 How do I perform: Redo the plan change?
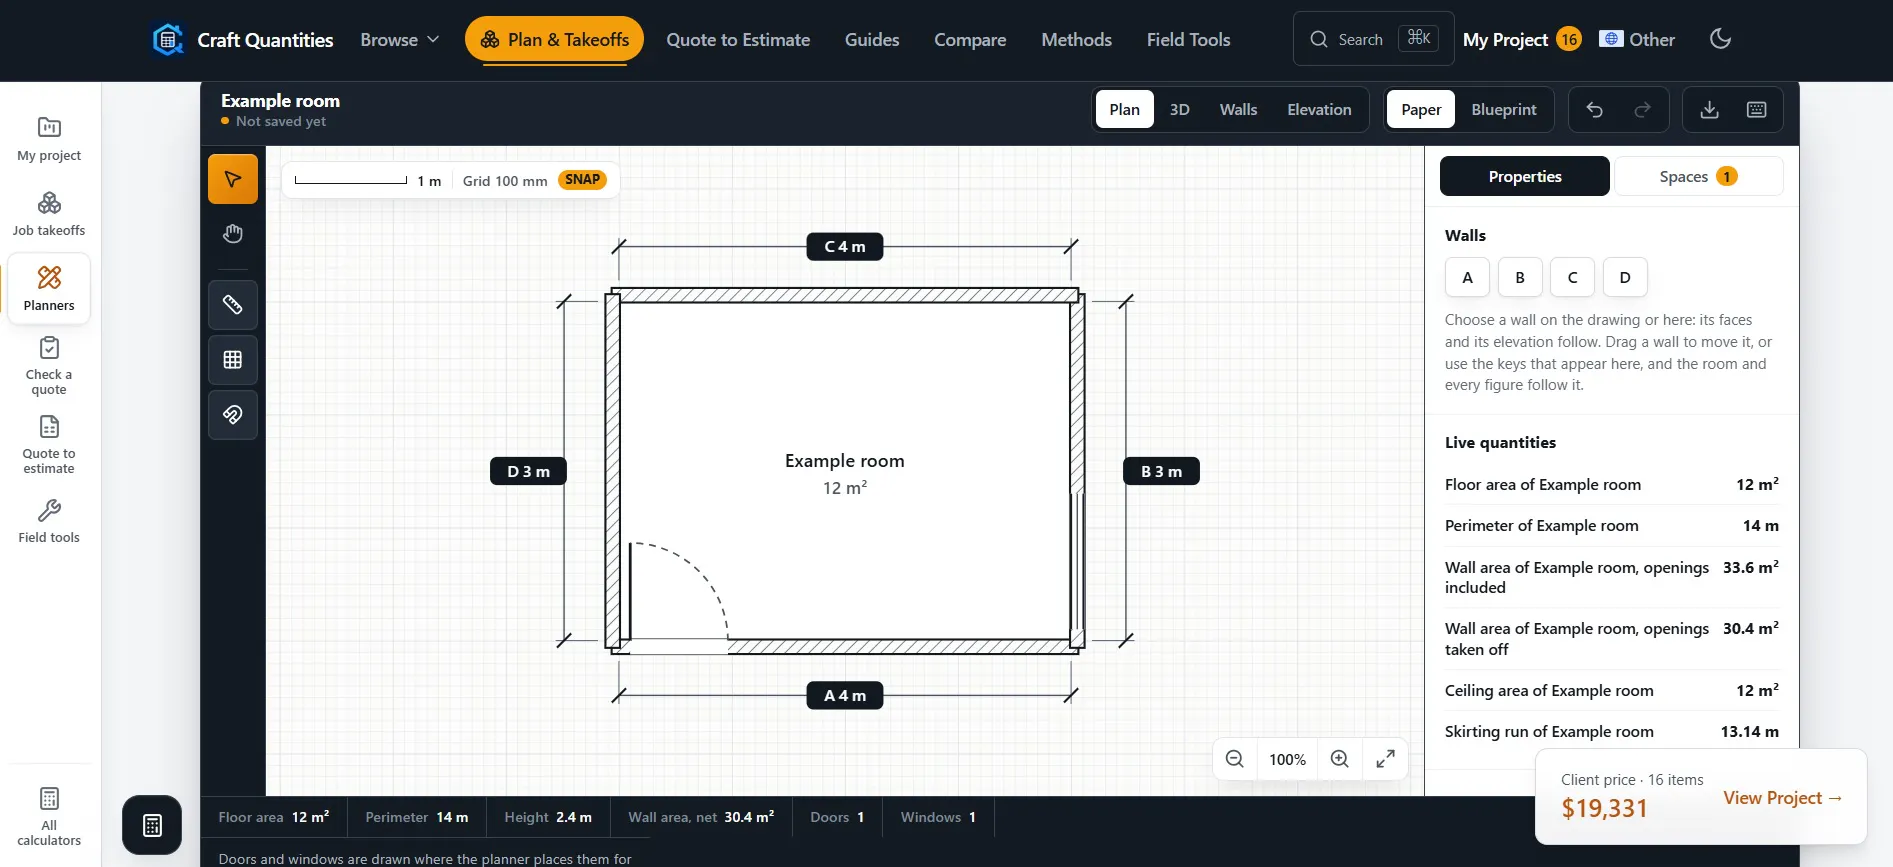1642,110
